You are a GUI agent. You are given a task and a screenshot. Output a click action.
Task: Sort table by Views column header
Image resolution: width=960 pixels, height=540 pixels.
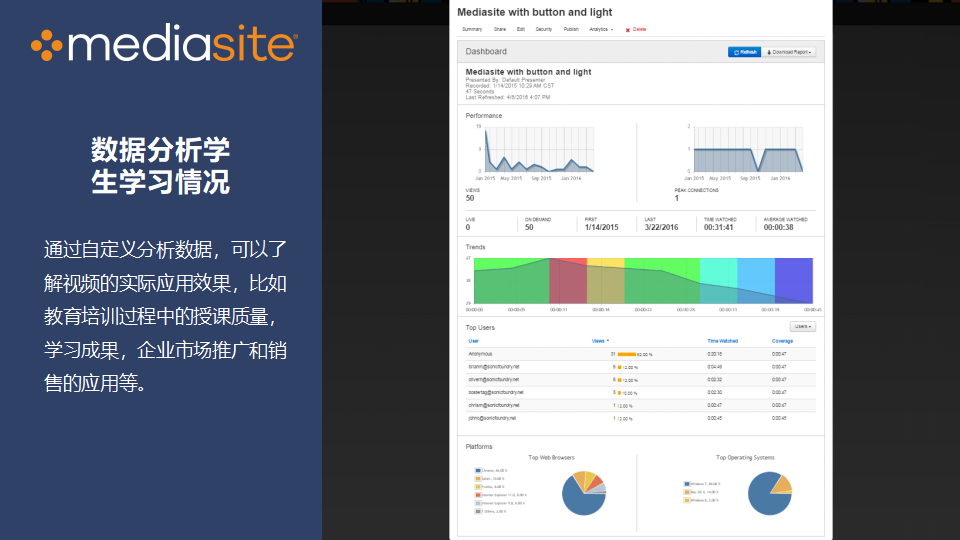(600, 341)
